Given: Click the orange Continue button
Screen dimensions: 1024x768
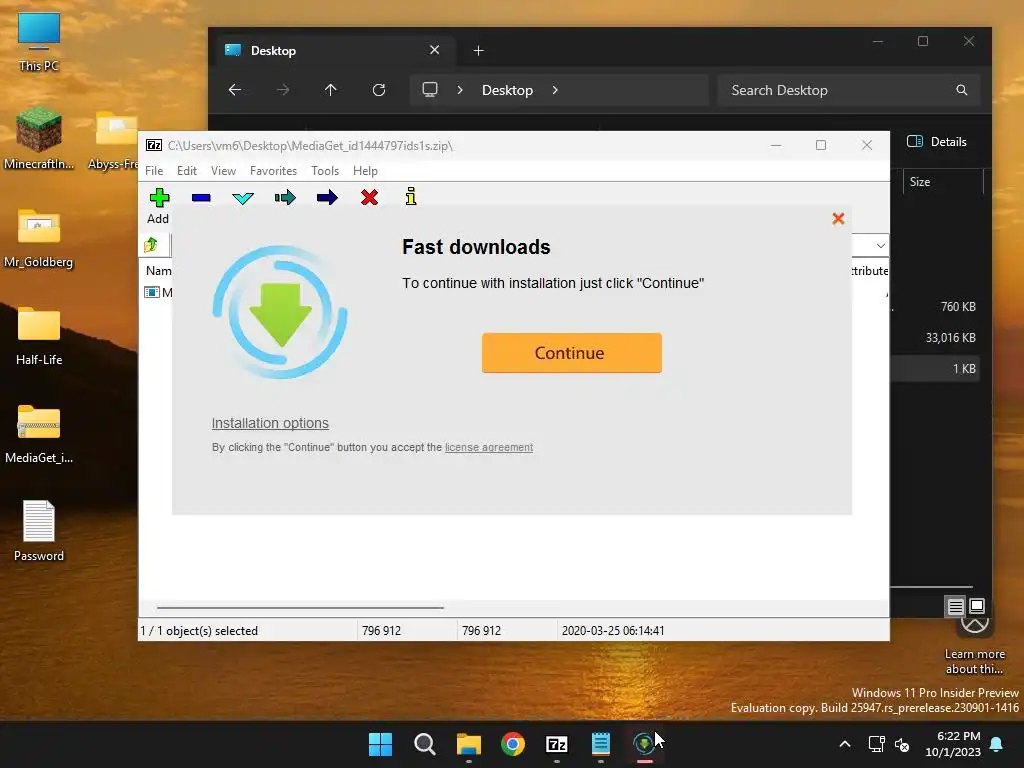Looking at the screenshot, I should pyautogui.click(x=571, y=353).
